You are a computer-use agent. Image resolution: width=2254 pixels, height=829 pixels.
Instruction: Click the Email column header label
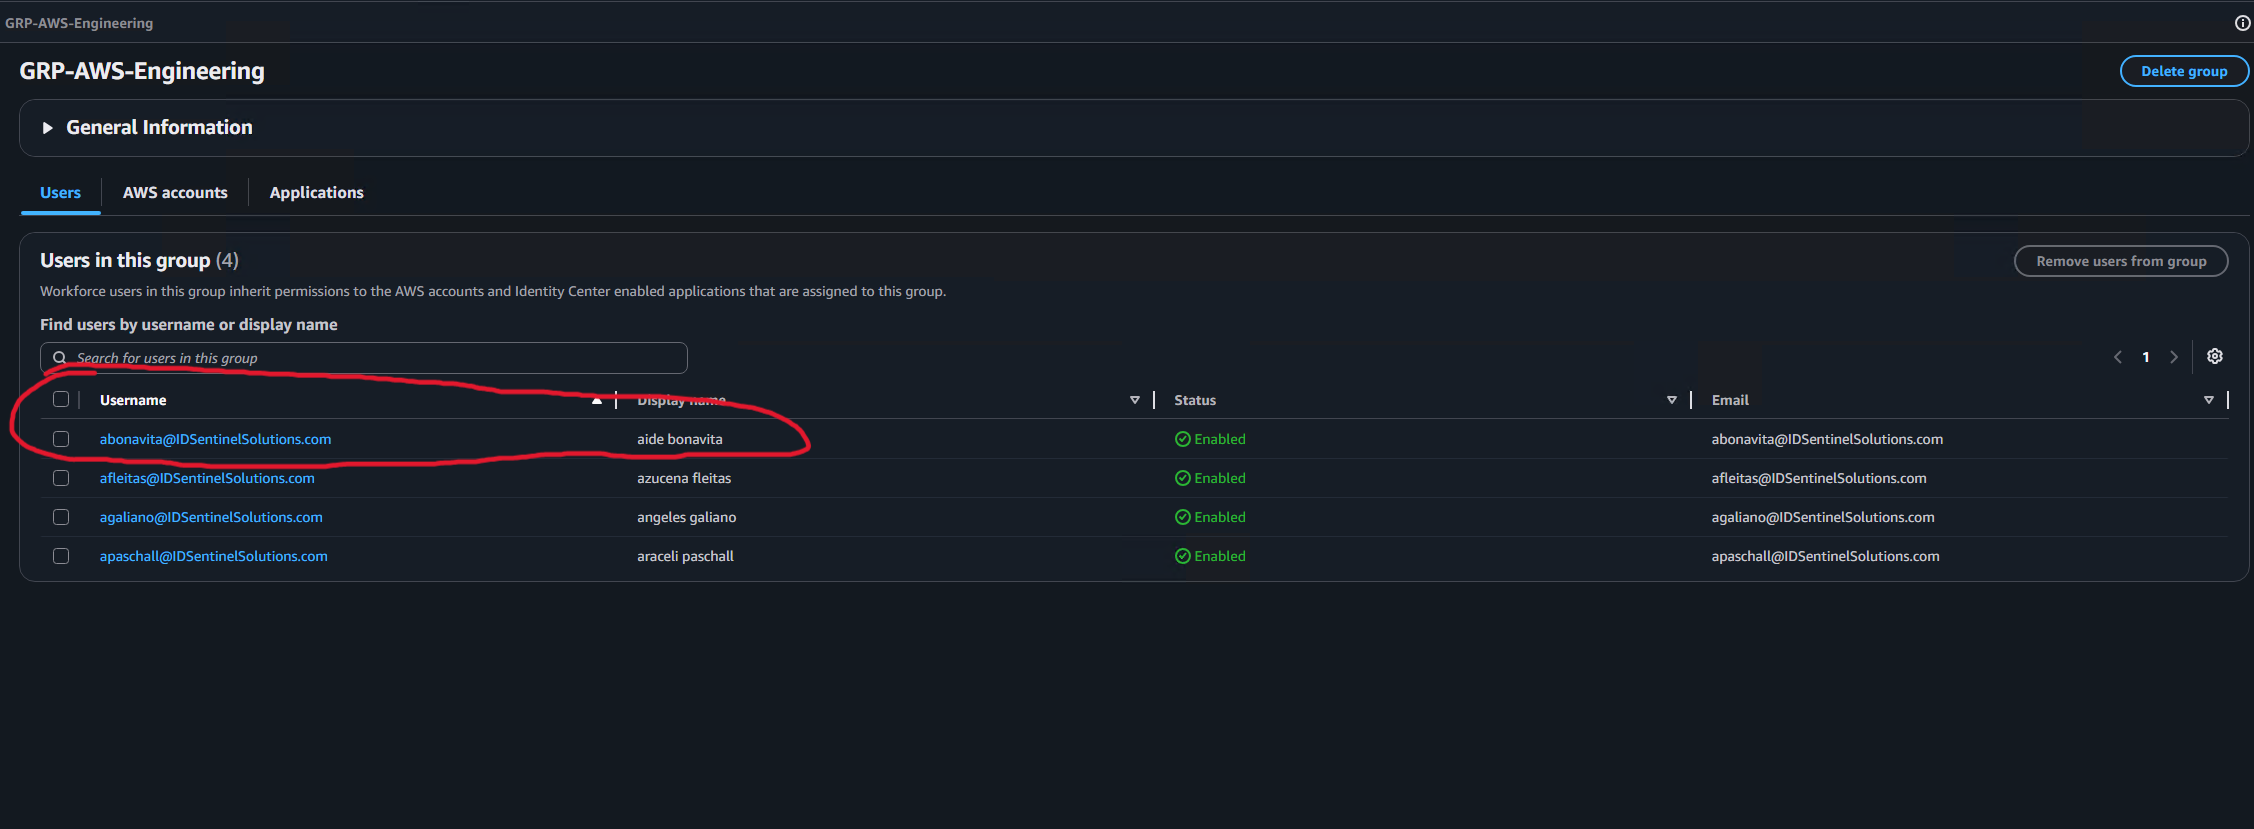coord(1730,400)
